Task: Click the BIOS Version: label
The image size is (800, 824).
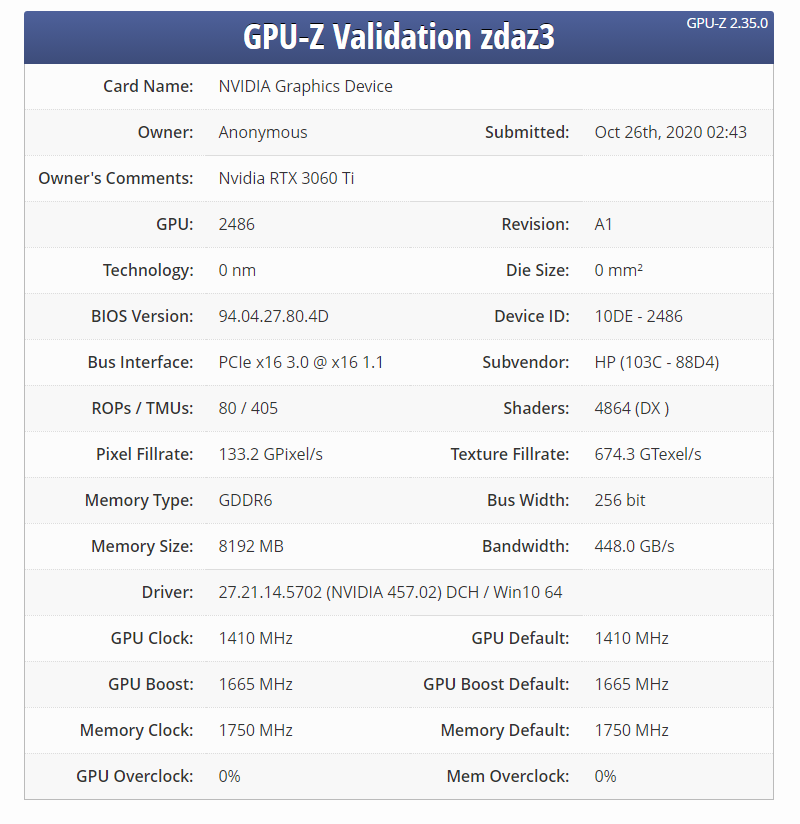Action: click(142, 316)
